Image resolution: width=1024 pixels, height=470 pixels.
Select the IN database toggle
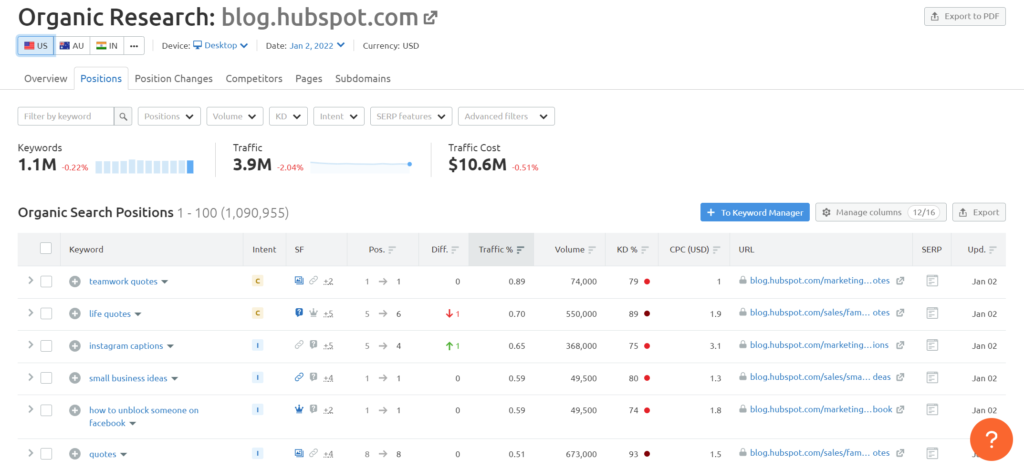(x=107, y=46)
